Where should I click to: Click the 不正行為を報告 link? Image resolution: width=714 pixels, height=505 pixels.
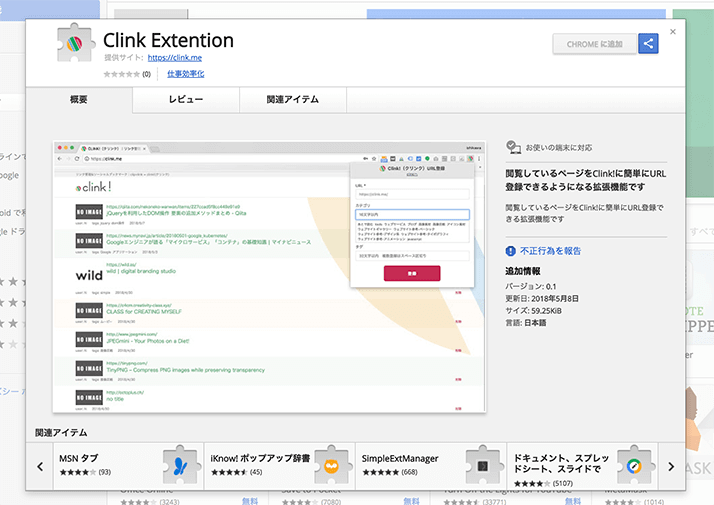coord(551,251)
